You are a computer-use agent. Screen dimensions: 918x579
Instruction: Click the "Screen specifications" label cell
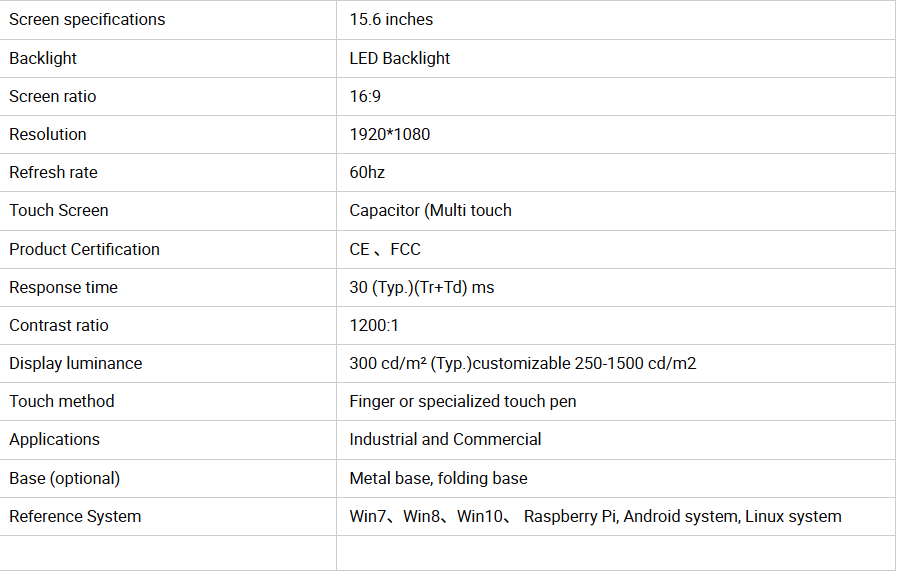87,20
